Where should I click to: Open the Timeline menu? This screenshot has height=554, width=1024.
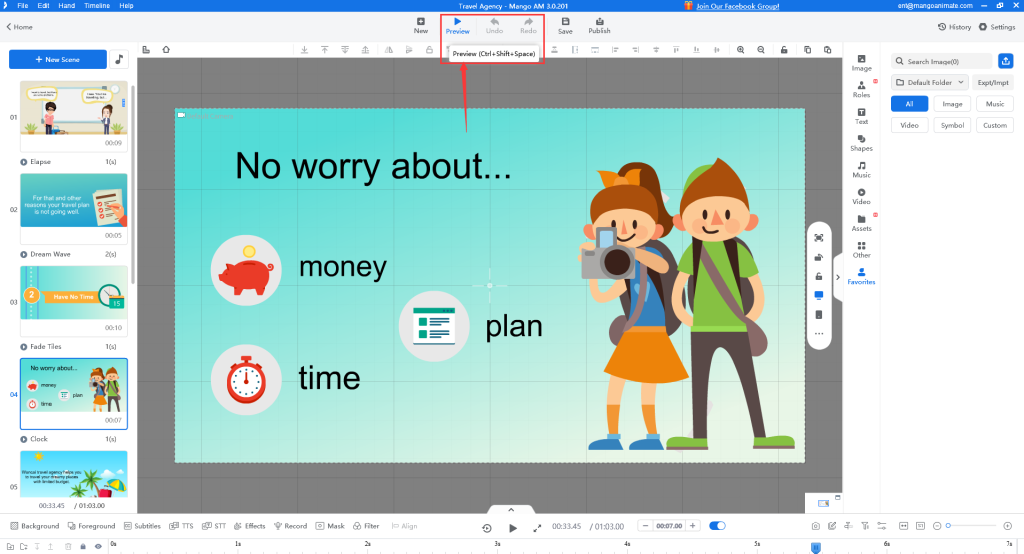click(x=97, y=6)
